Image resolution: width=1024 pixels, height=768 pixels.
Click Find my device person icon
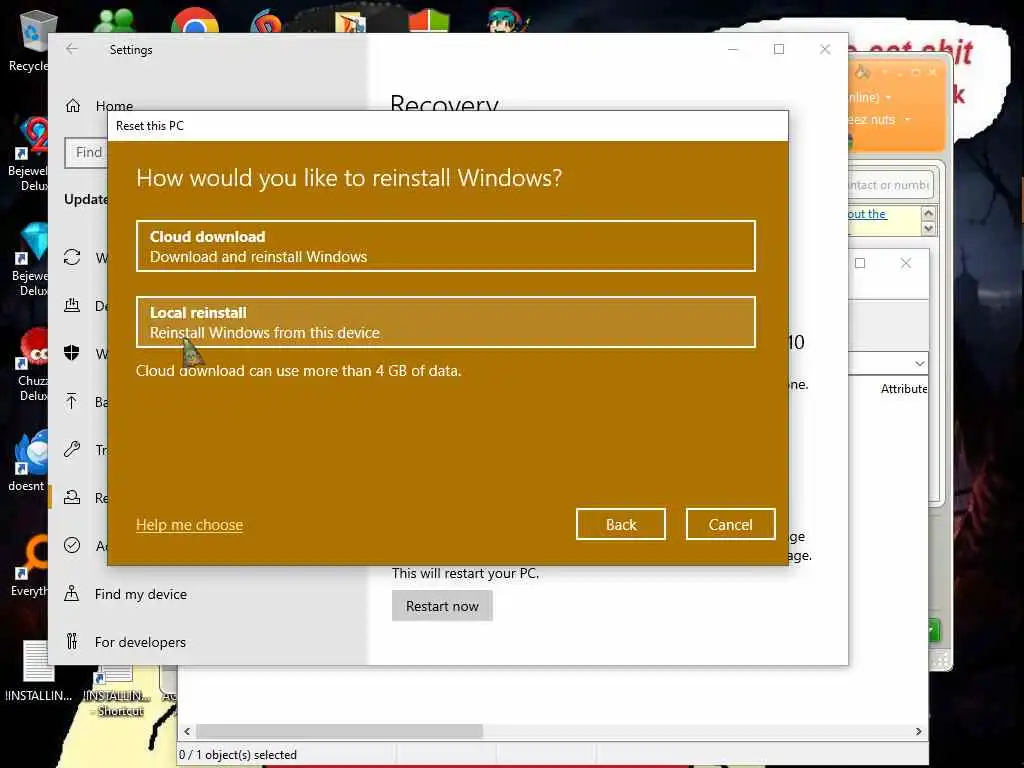click(72, 594)
